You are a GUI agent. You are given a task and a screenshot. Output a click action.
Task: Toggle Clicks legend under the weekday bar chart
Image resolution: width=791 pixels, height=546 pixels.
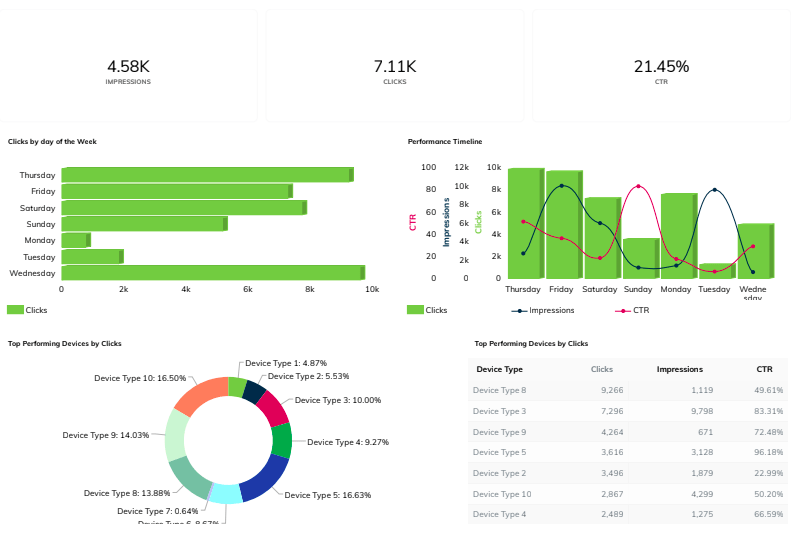click(28, 310)
